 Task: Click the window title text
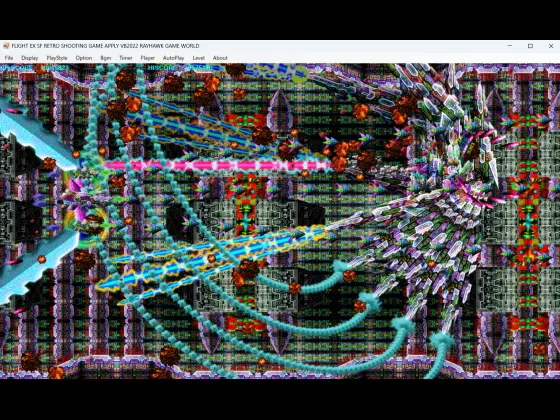pos(105,46)
